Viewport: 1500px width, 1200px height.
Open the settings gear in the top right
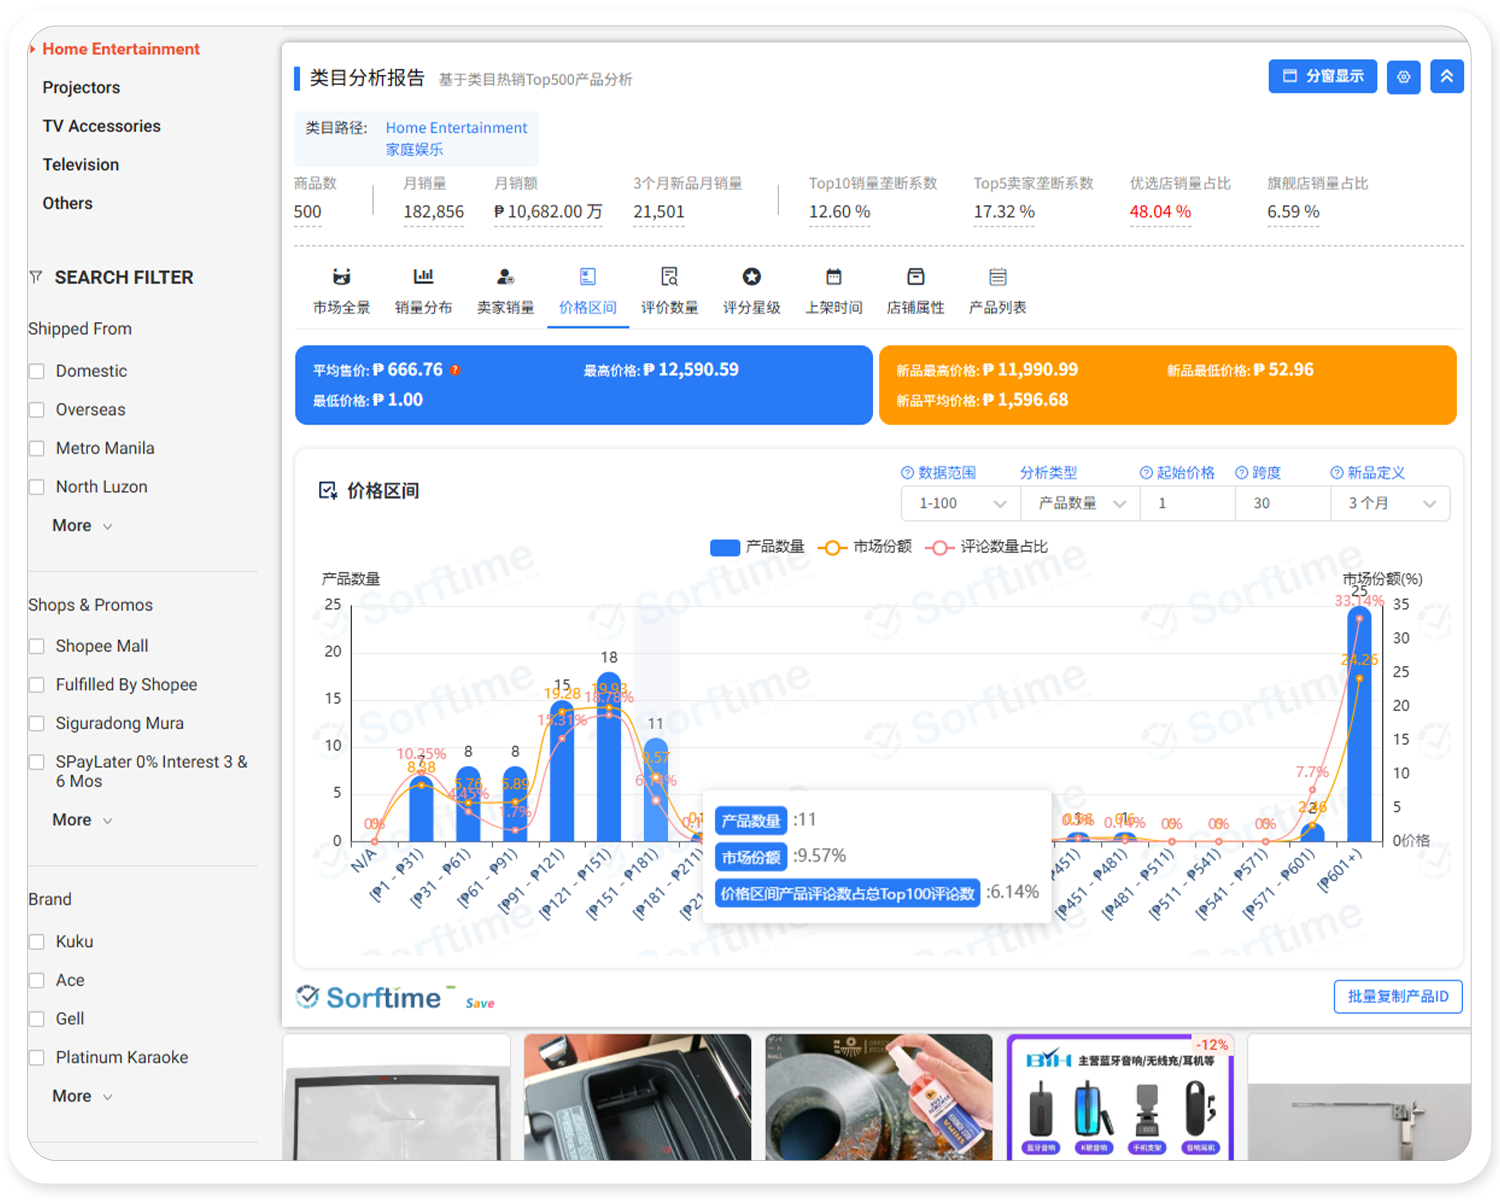tap(1403, 77)
